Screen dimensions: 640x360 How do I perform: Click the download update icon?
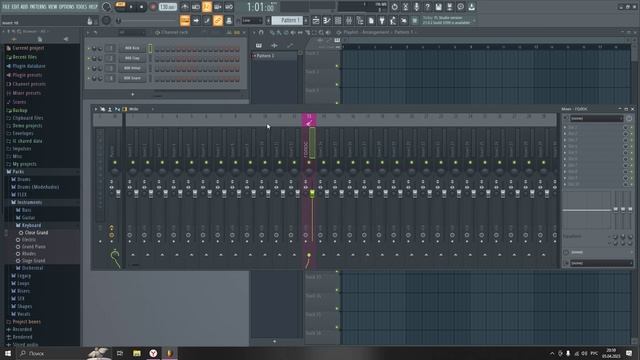pyautogui.click(x=471, y=7)
